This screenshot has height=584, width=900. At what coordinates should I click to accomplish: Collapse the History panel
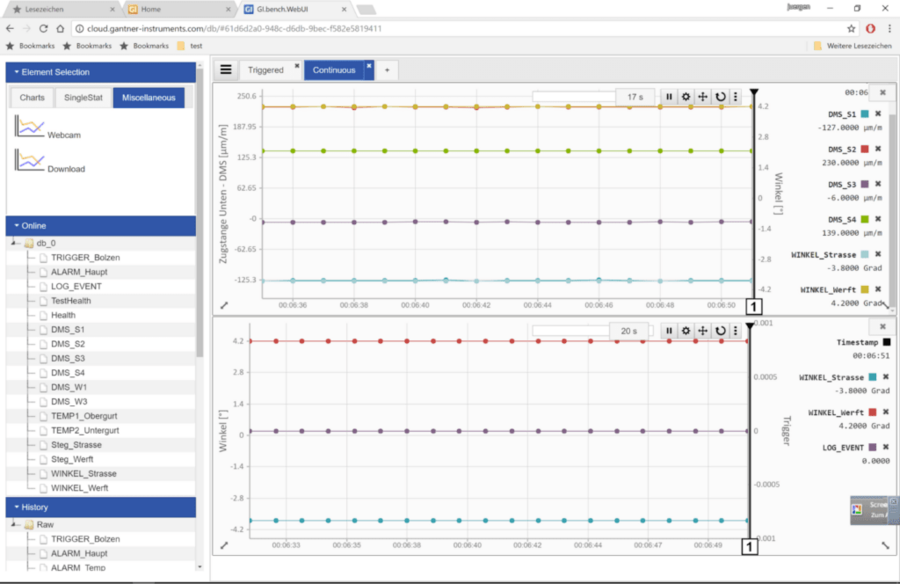pyautogui.click(x=100, y=507)
